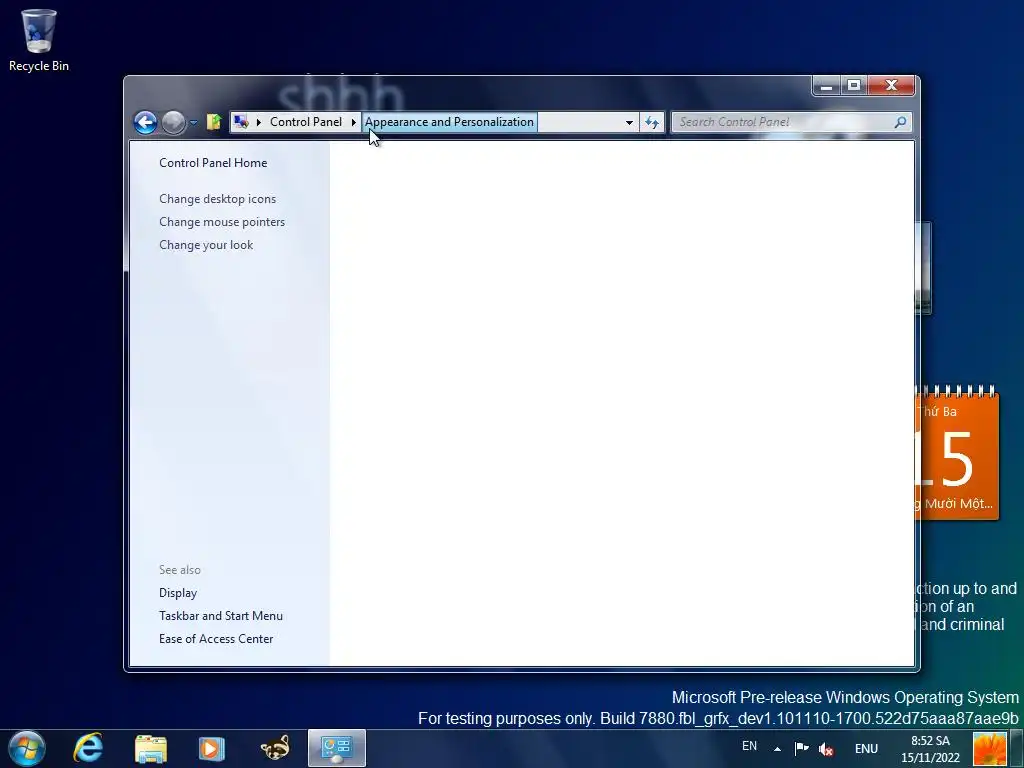Minimize the Control Panel window

[826, 86]
